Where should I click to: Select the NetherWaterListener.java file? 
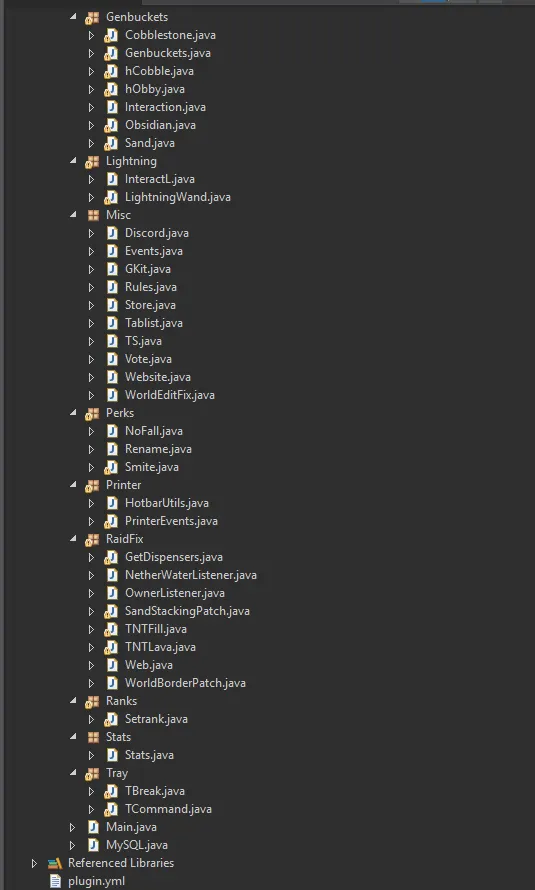tap(191, 575)
